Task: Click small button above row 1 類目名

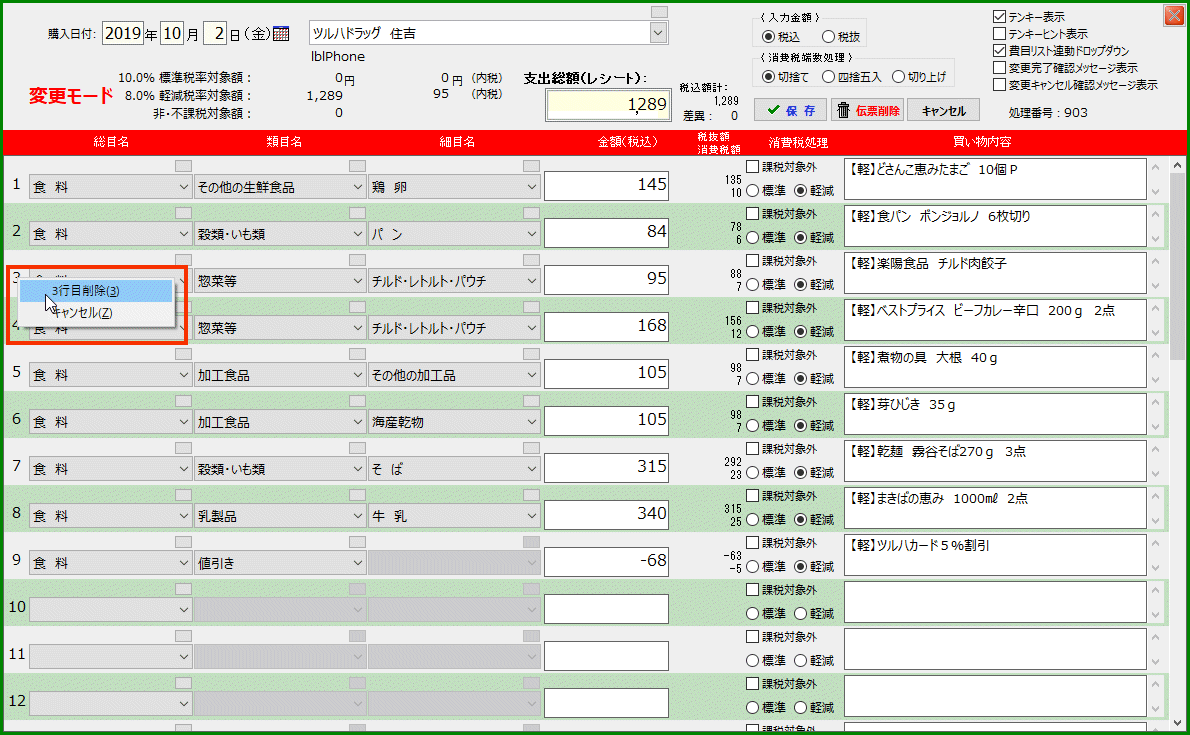Action: pos(357,166)
